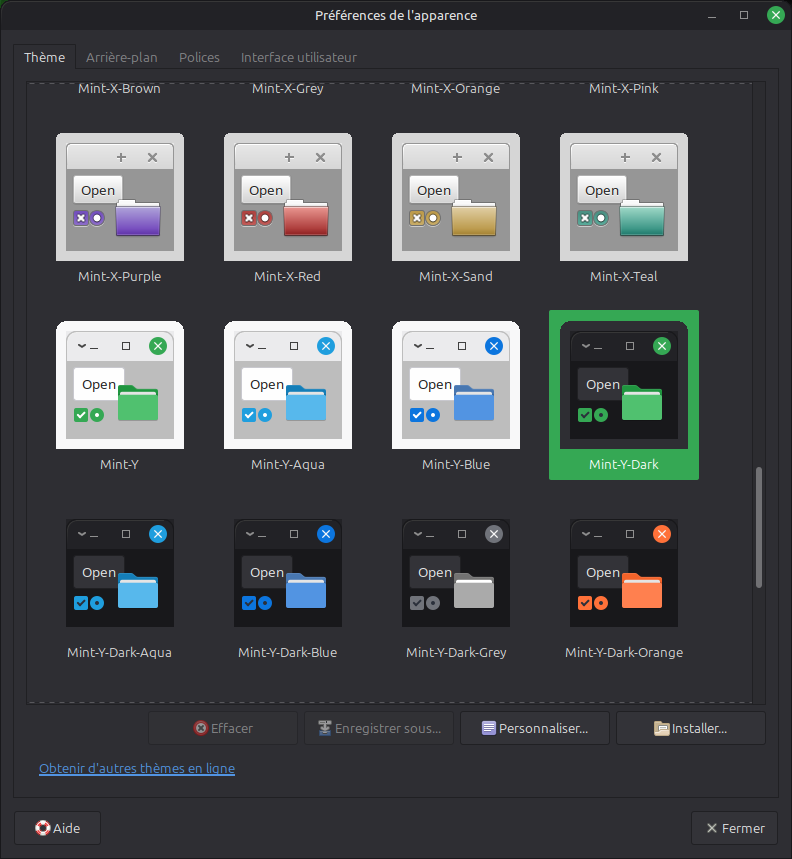Open help with the Aide button
The height and width of the screenshot is (859, 792).
[58, 828]
